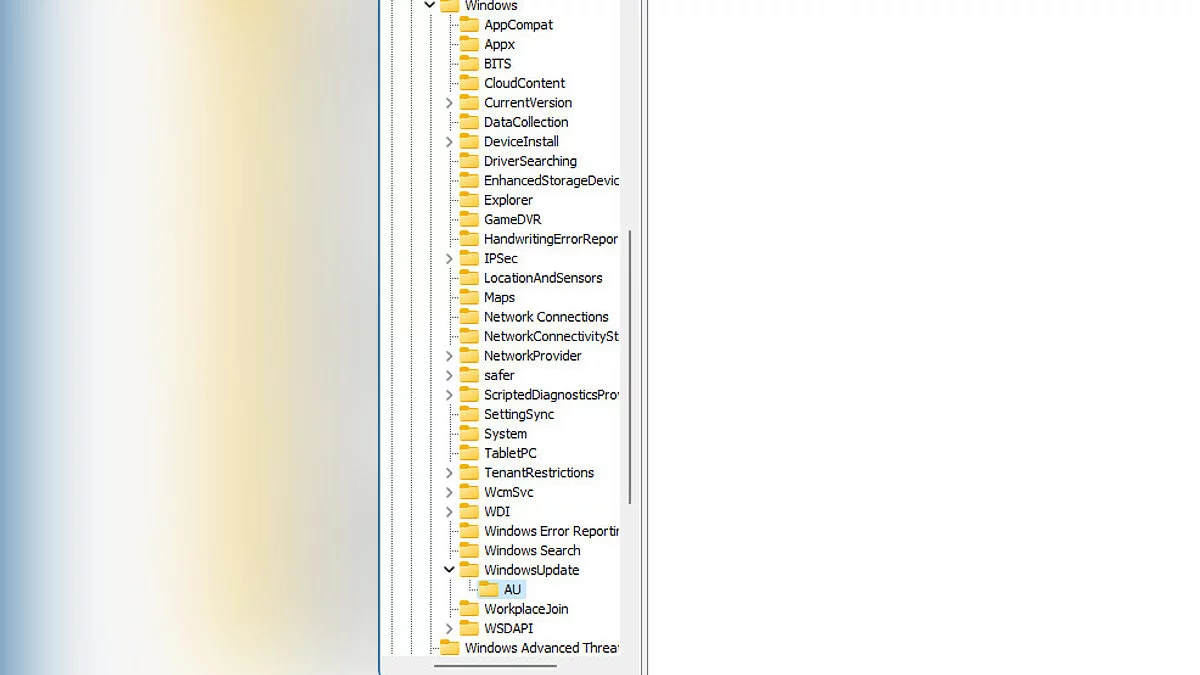The height and width of the screenshot is (675, 1200).
Task: Click the tree pane vertical scrollbar thumb
Action: 630,367
